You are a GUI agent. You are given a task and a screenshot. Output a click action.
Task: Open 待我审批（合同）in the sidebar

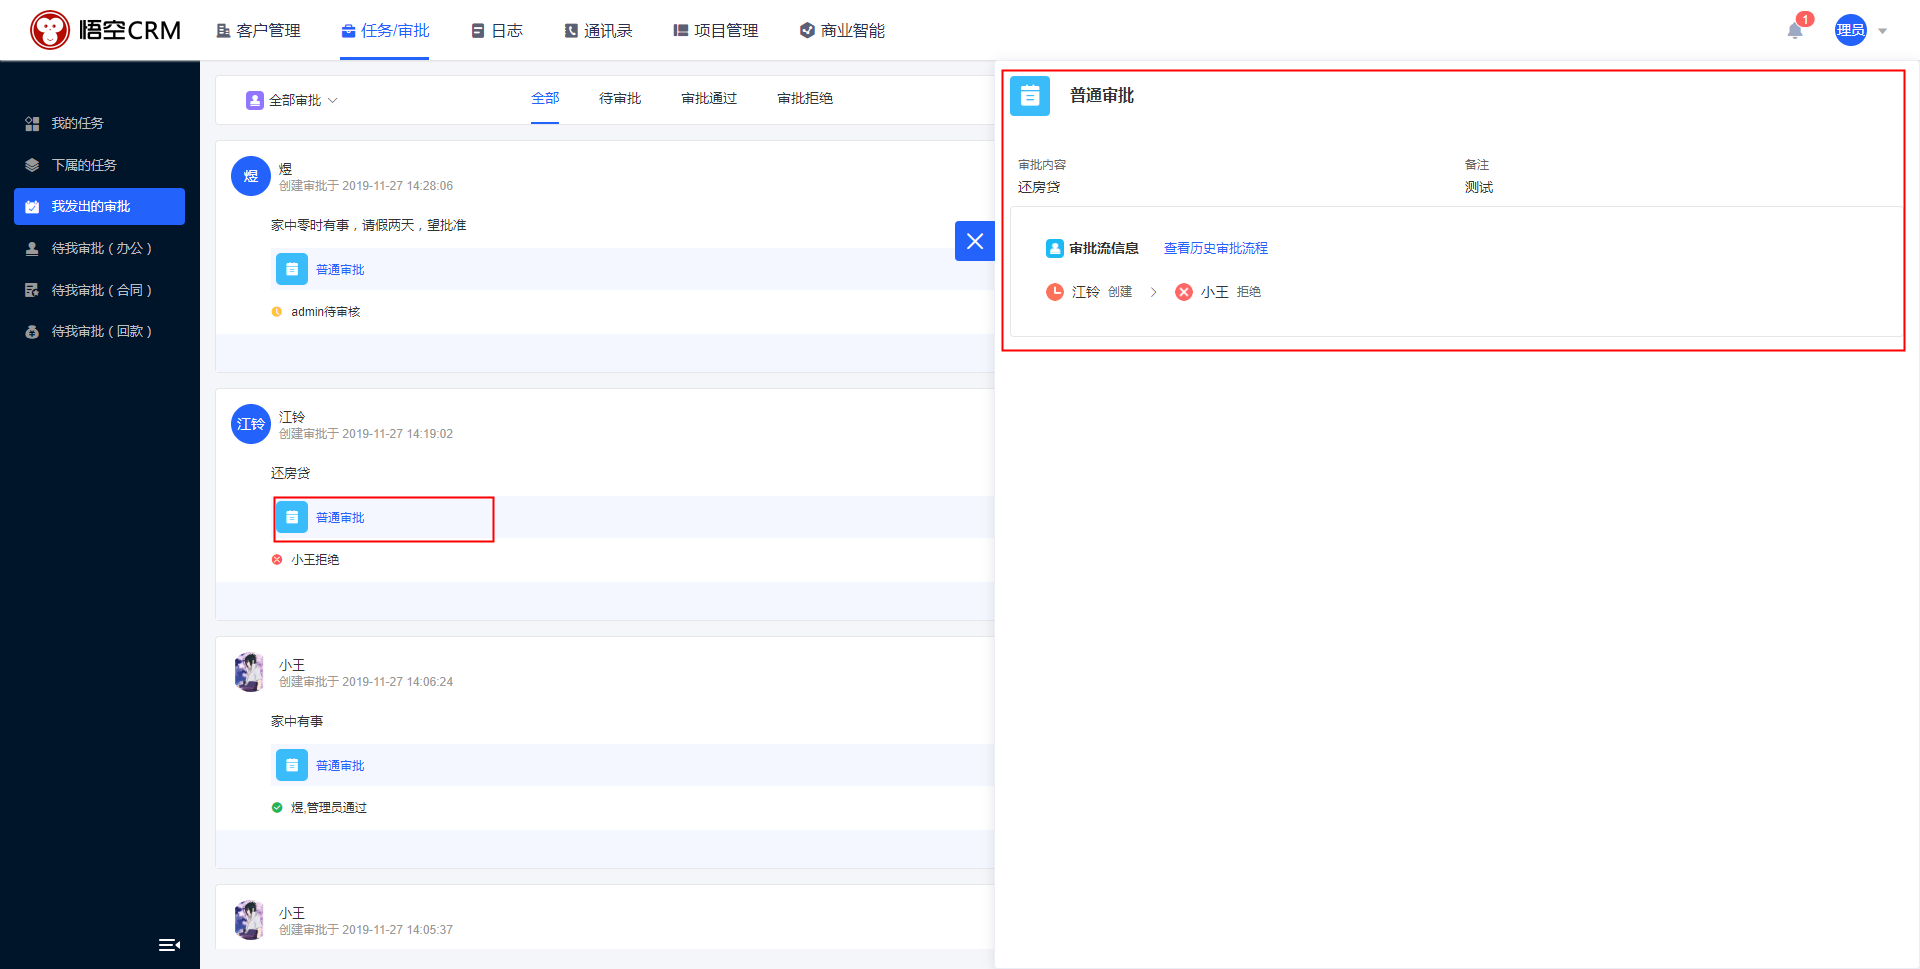click(101, 290)
